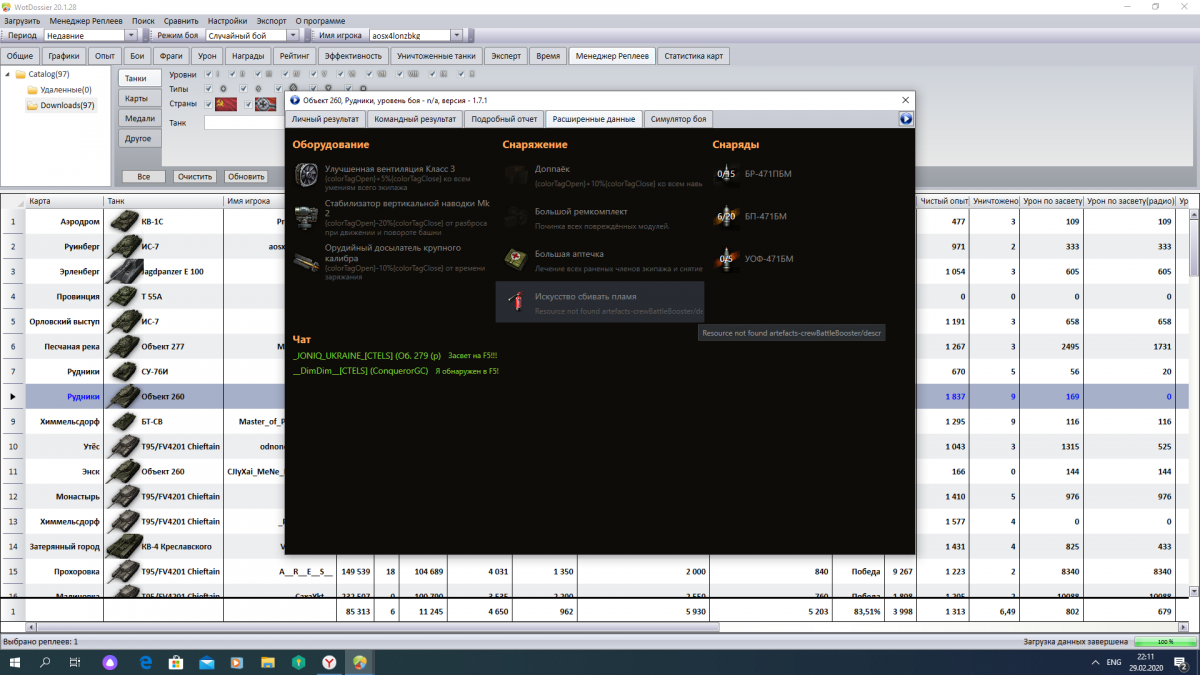The image size is (1200, 675).
Task: Click blue play arrow in dialog tab bar
Action: (905, 119)
